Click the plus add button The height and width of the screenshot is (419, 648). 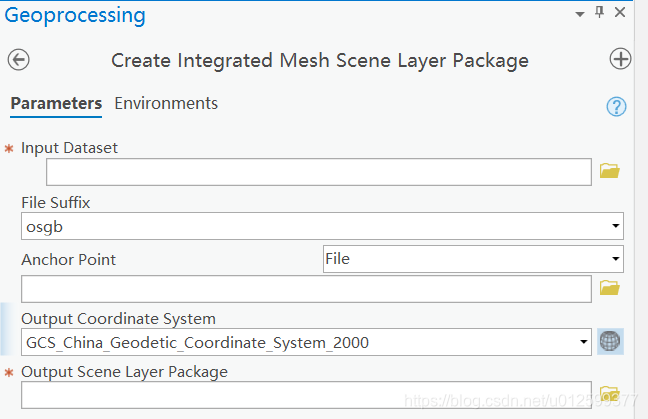coord(620,60)
